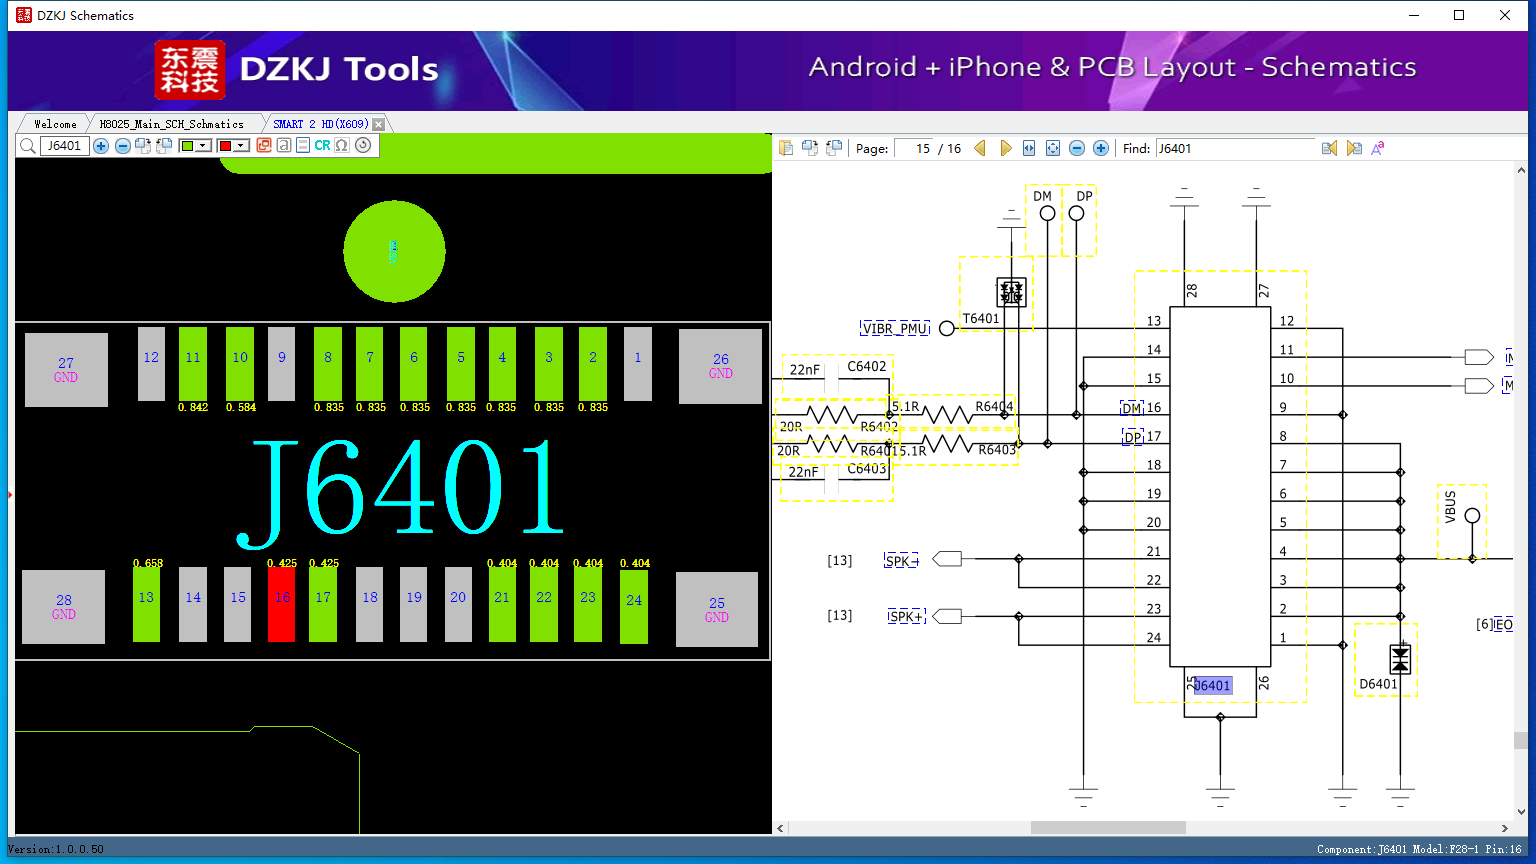Image resolution: width=1536 pixels, height=864 pixels.
Task: Click the SPK- net label
Action: (902, 561)
